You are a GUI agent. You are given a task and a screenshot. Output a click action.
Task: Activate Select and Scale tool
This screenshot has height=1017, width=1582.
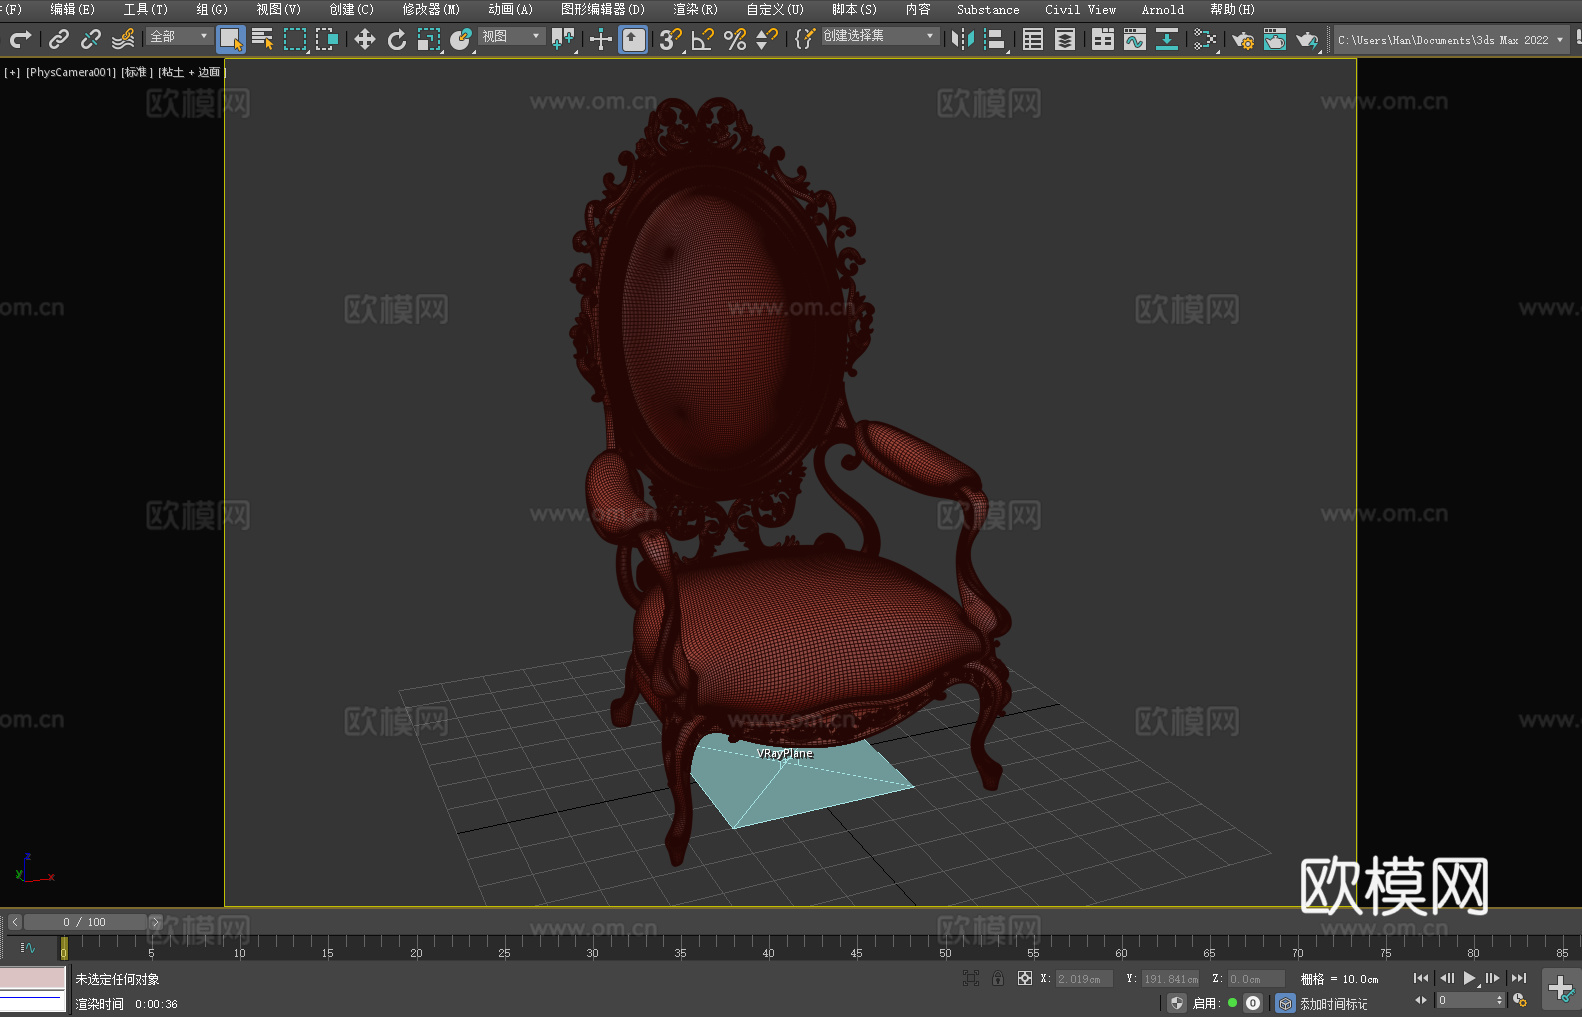pos(429,39)
